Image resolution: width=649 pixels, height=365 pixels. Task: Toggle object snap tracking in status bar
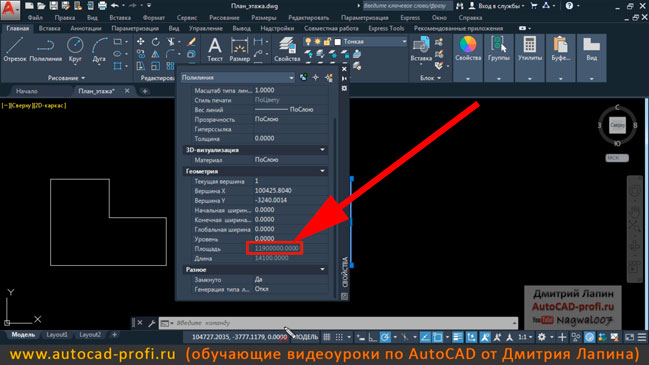[425, 337]
